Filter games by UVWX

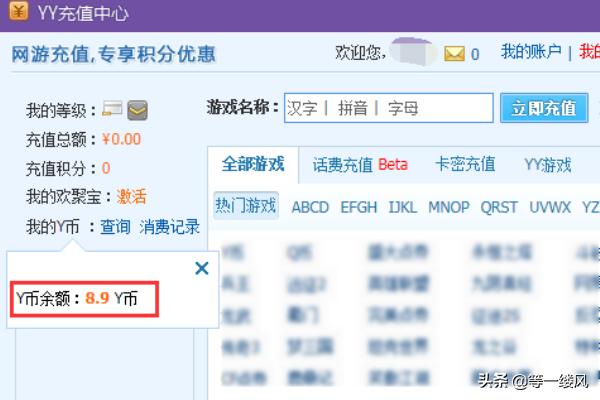[550, 207]
